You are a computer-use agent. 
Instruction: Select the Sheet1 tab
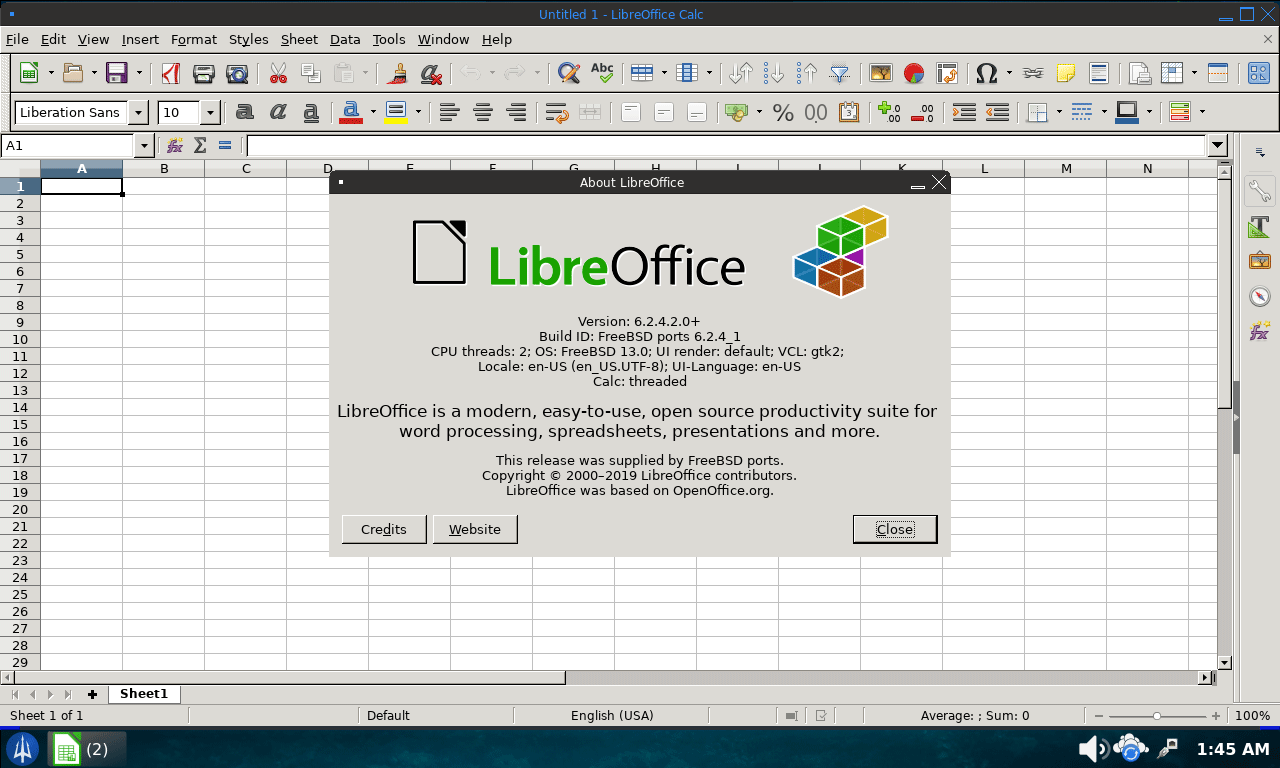[x=144, y=693]
